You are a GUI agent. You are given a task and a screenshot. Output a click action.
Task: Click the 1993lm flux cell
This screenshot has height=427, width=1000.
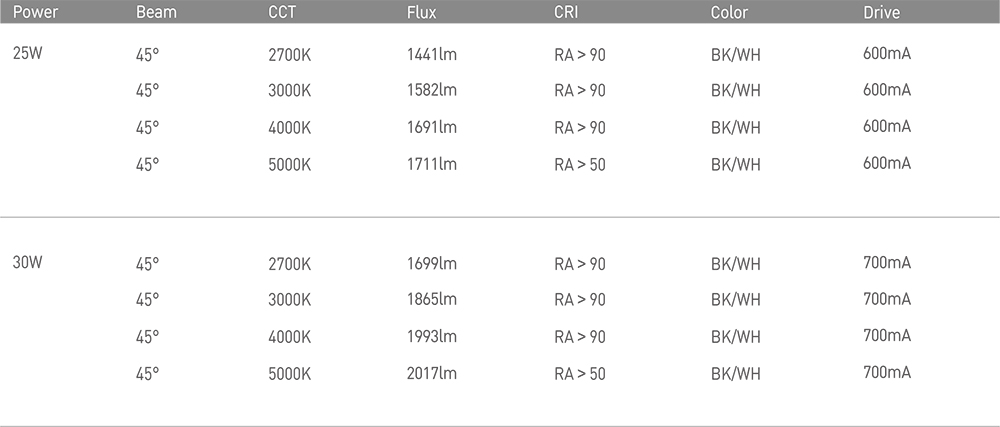(x=432, y=337)
